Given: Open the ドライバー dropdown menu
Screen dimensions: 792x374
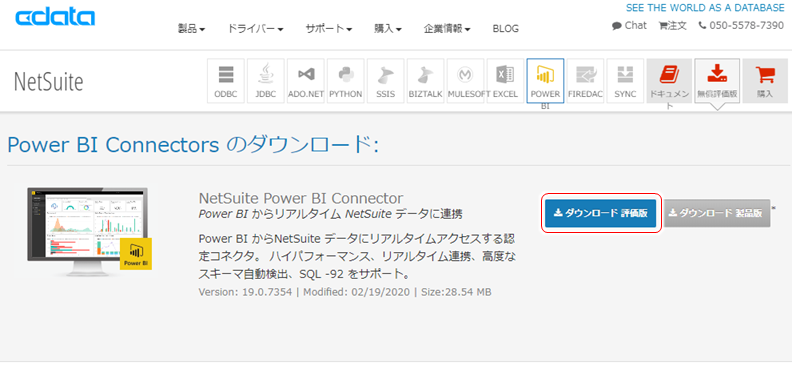Looking at the screenshot, I should click(x=255, y=29).
